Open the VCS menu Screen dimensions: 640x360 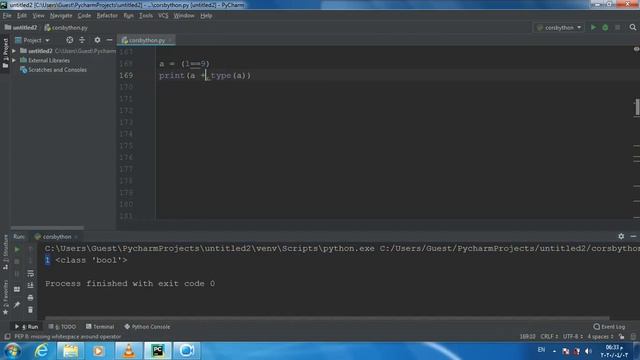pos(163,16)
